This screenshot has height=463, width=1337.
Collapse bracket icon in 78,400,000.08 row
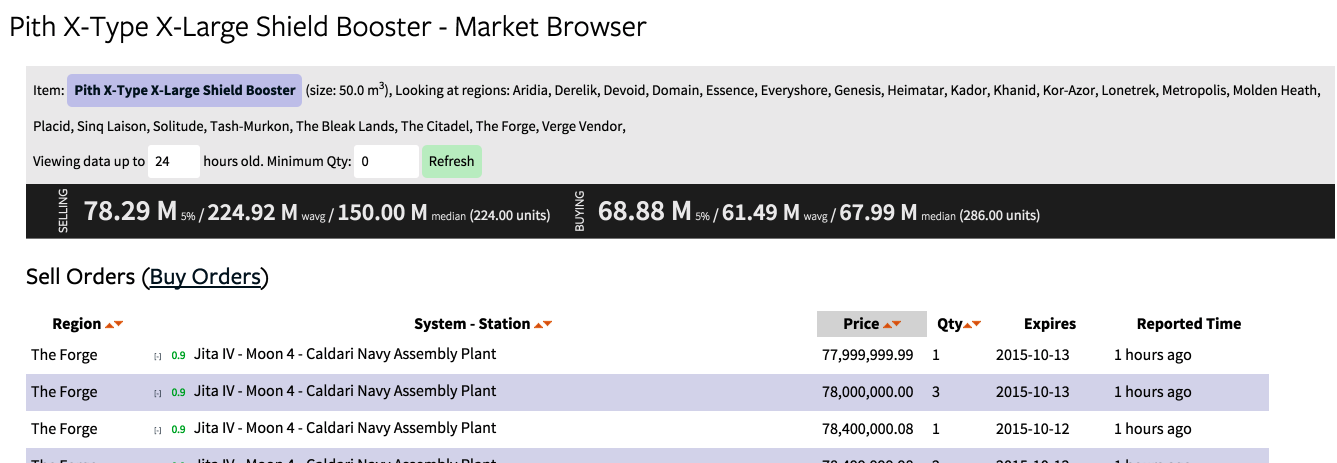point(157,430)
